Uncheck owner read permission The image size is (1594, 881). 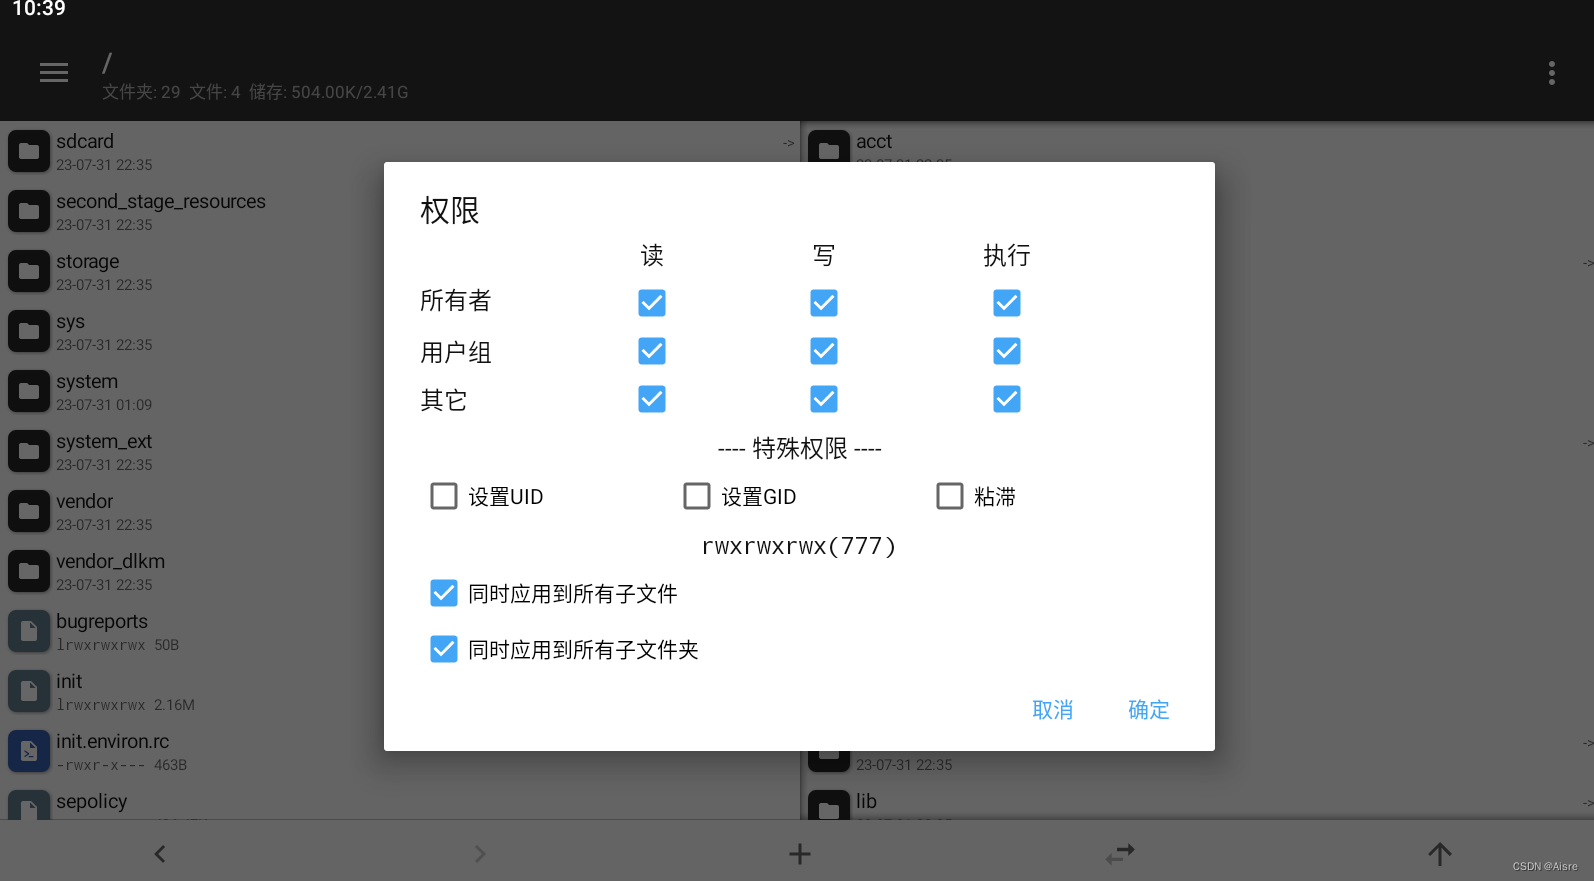(652, 303)
